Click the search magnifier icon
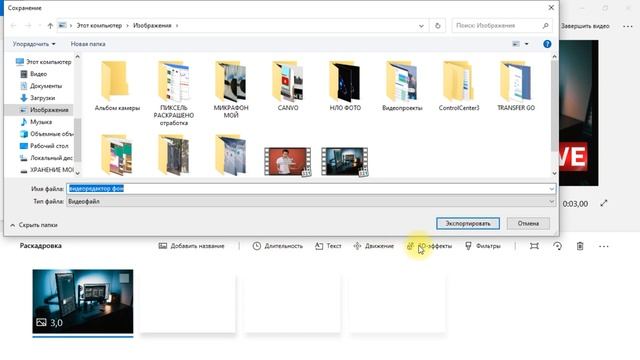The image size is (640, 360). click(x=545, y=26)
